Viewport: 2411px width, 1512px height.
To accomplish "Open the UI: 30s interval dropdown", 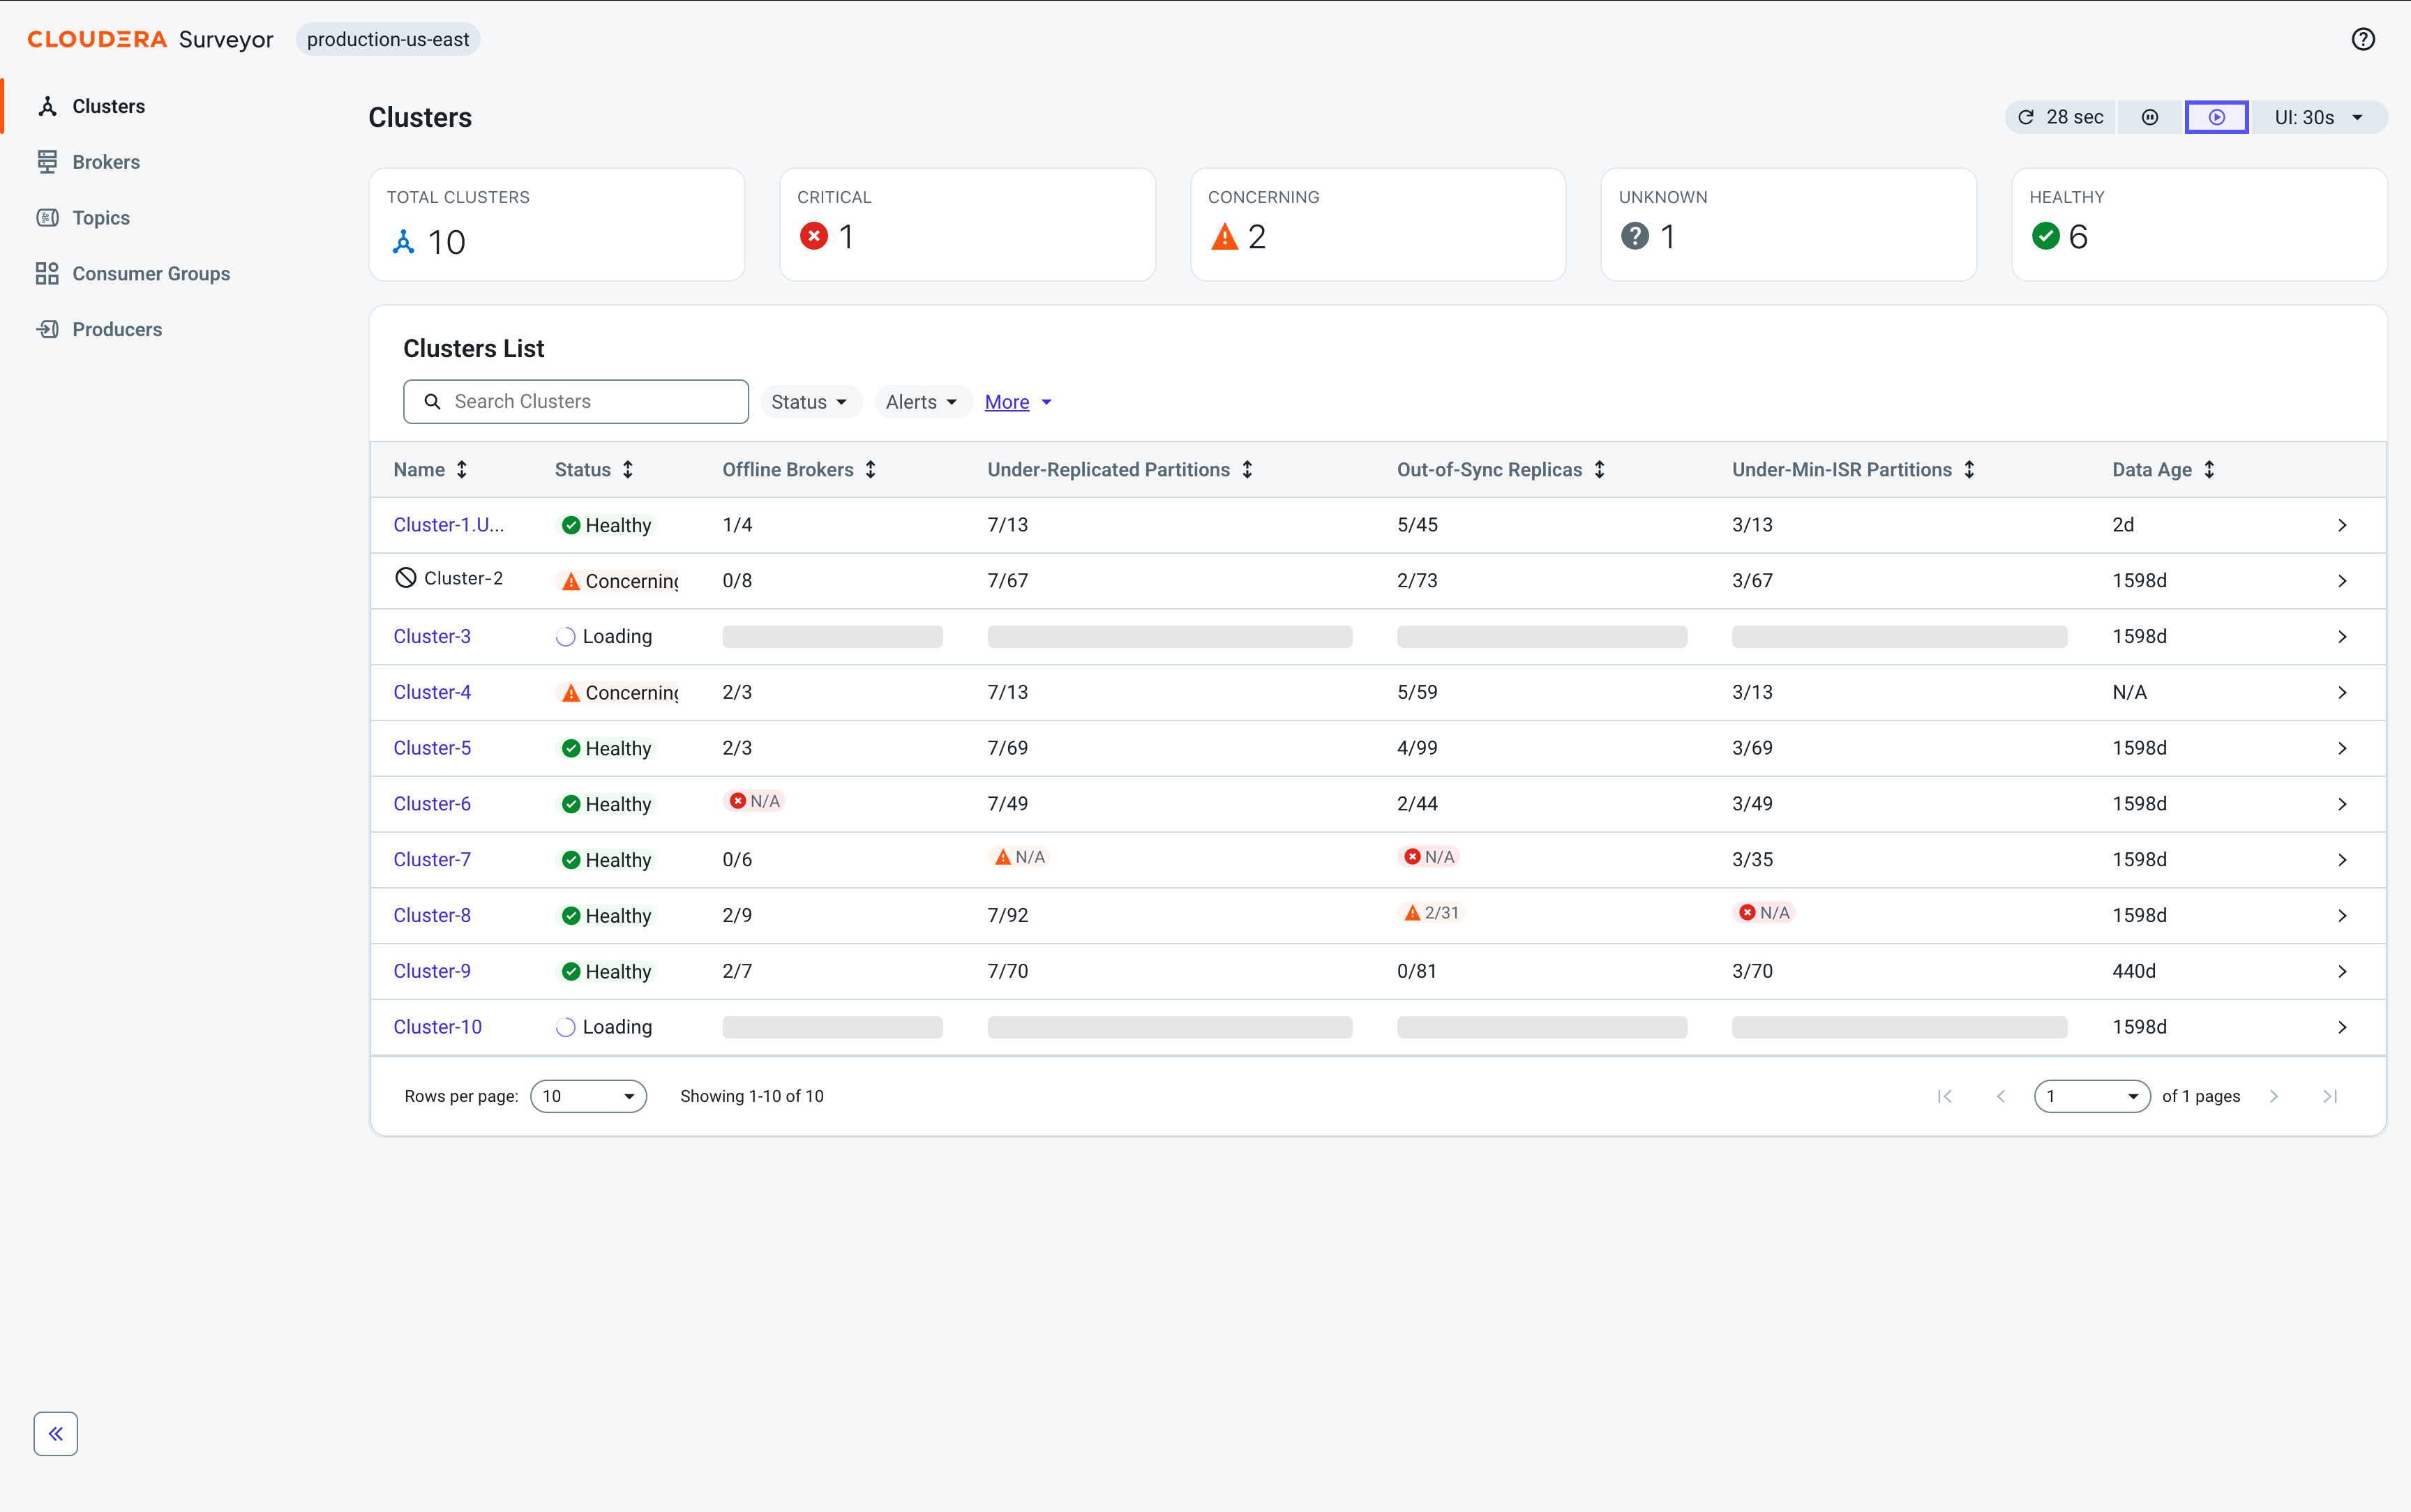I will 2318,117.
